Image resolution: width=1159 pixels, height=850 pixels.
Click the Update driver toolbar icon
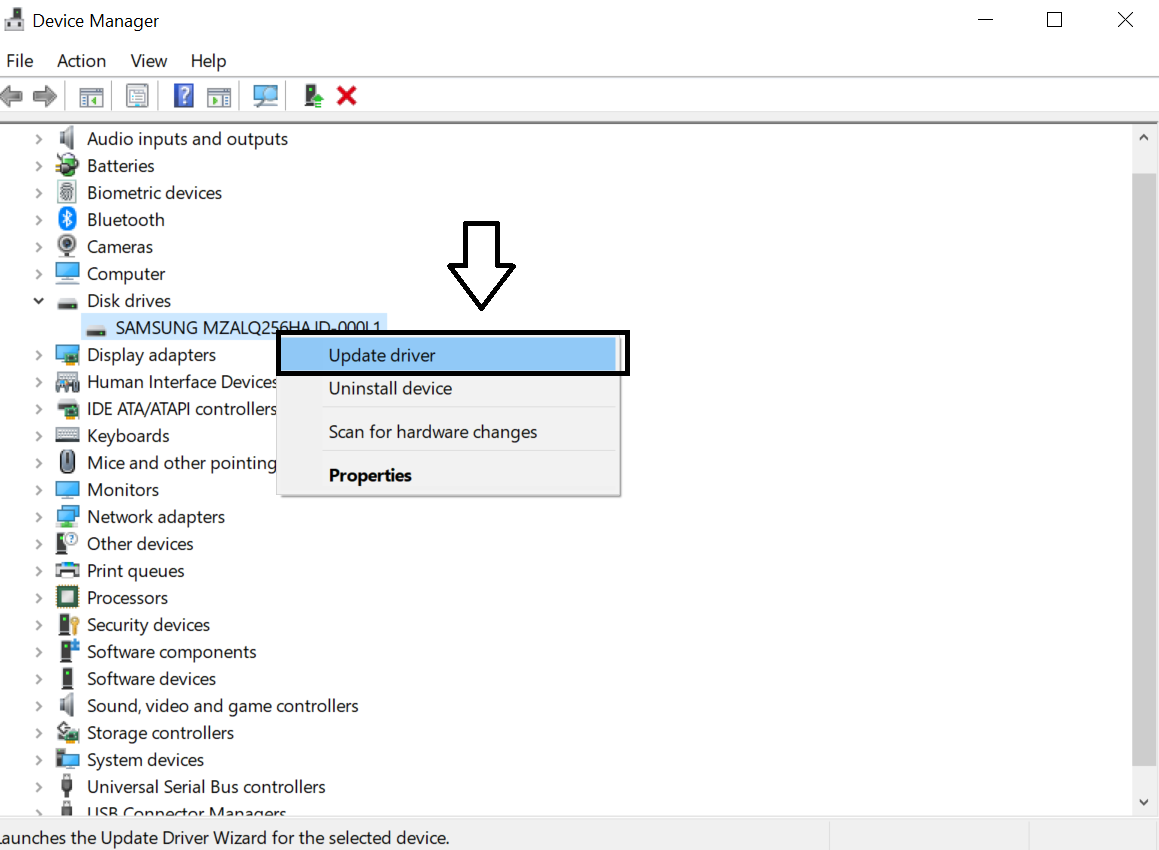(x=312, y=95)
